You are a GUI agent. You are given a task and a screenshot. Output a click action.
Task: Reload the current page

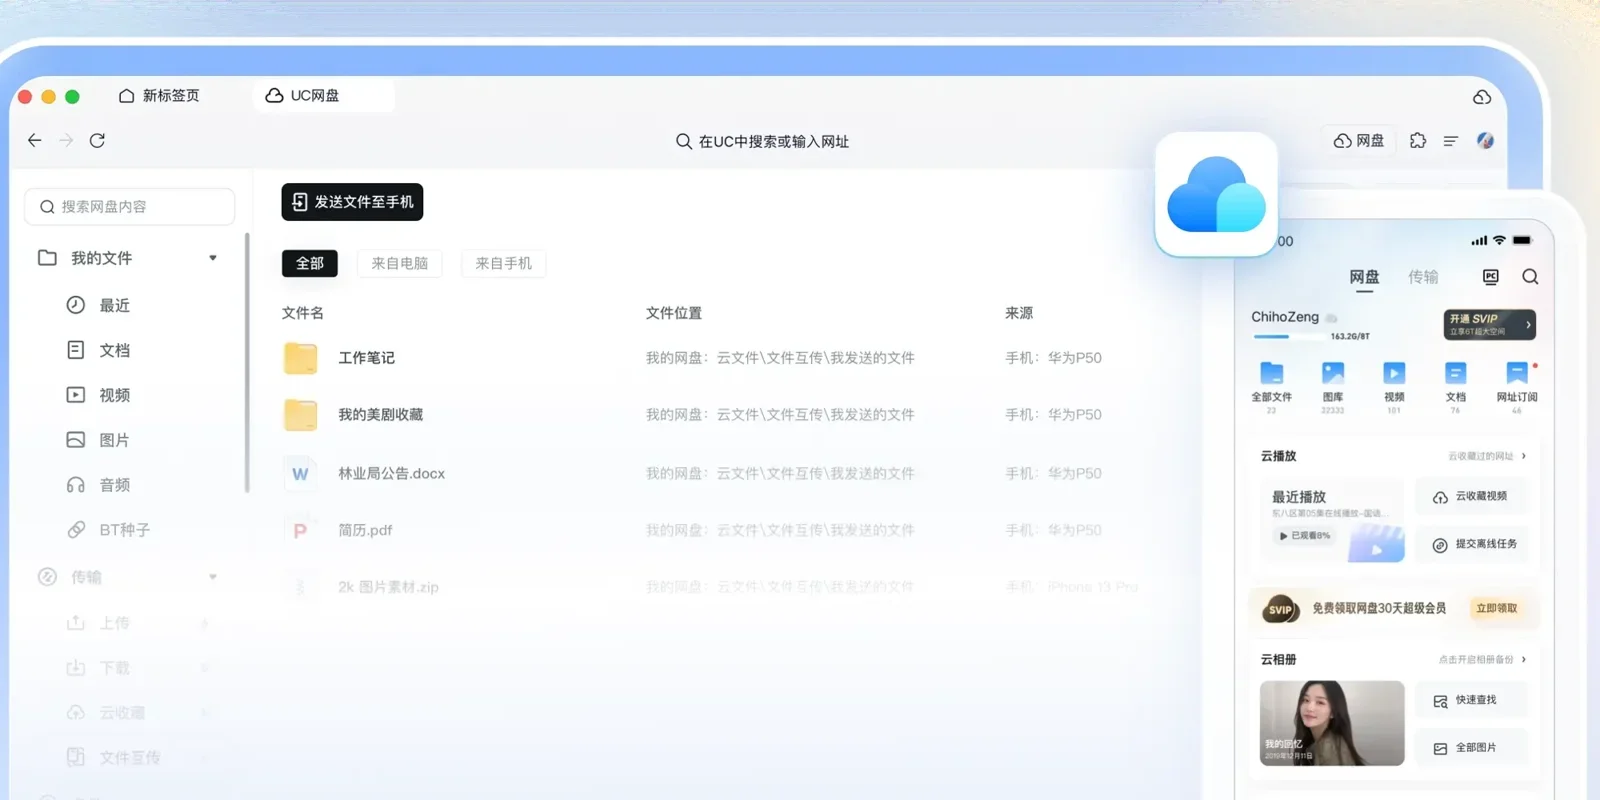click(x=97, y=140)
